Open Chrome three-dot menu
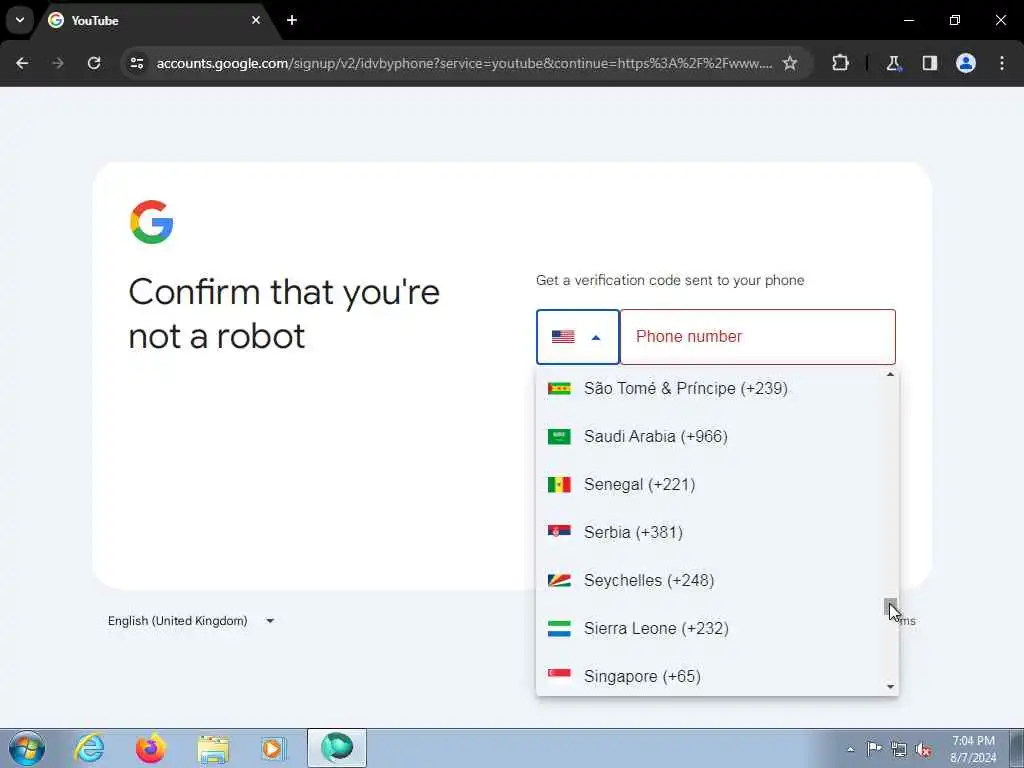 pyautogui.click(x=1002, y=63)
